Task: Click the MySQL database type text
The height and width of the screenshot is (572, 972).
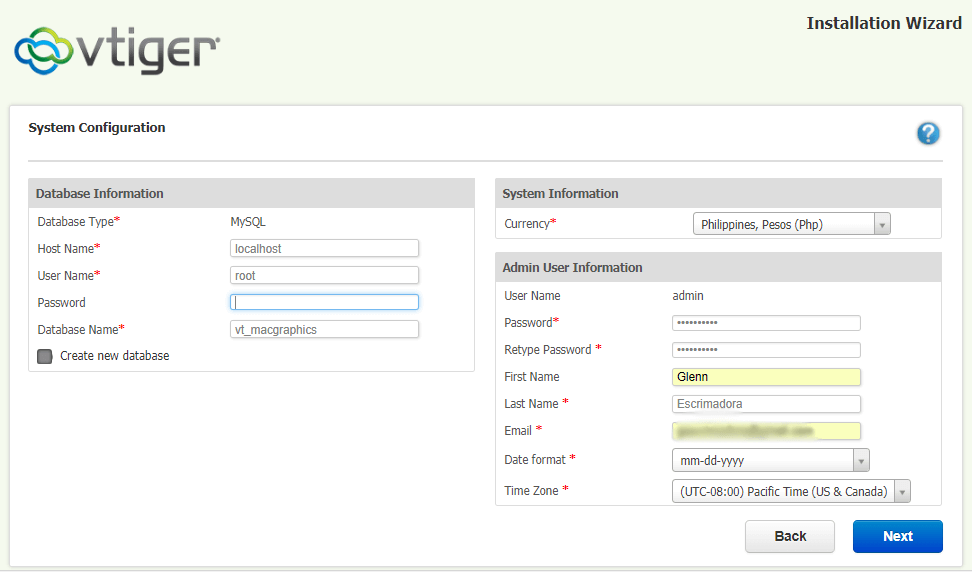Action: point(248,222)
